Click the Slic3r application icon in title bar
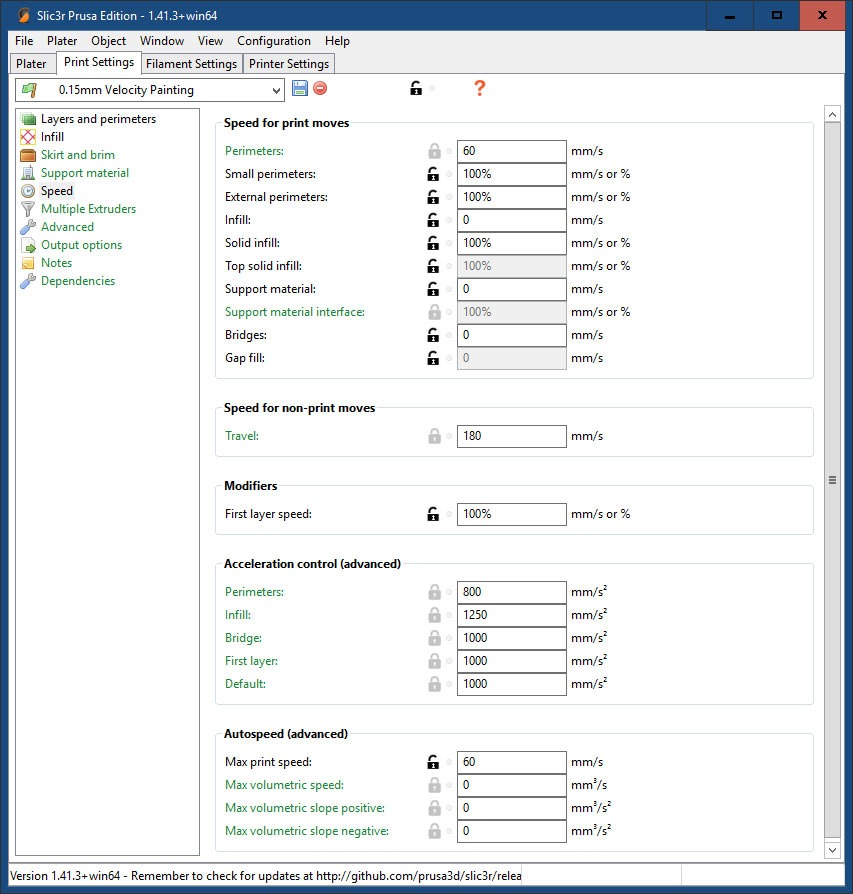This screenshot has height=894, width=853. pos(23,15)
